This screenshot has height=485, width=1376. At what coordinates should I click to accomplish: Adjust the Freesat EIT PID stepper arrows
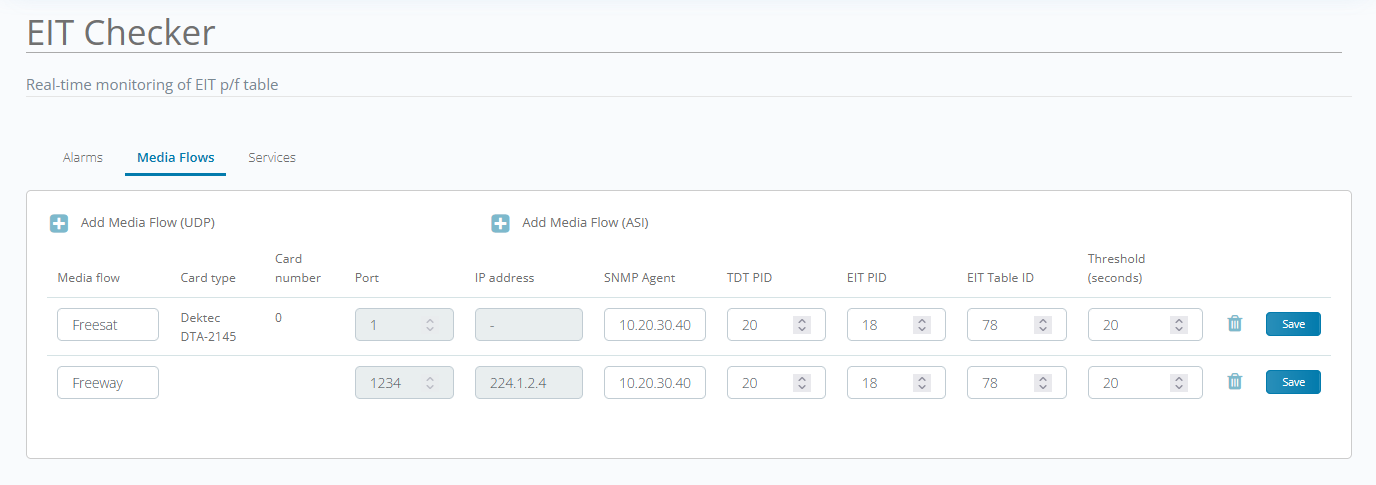922,325
